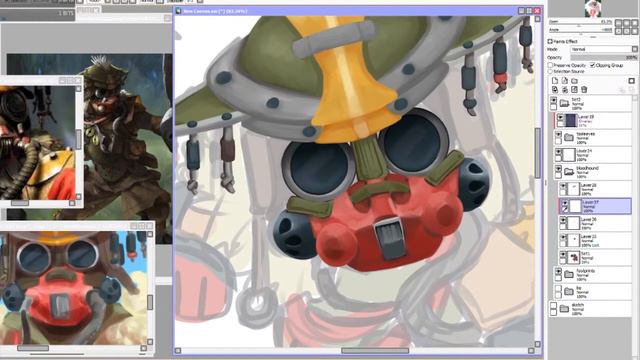This screenshot has height=360, width=640.
Task: Set layer Opacity on the slider bar
Action: (604, 58)
